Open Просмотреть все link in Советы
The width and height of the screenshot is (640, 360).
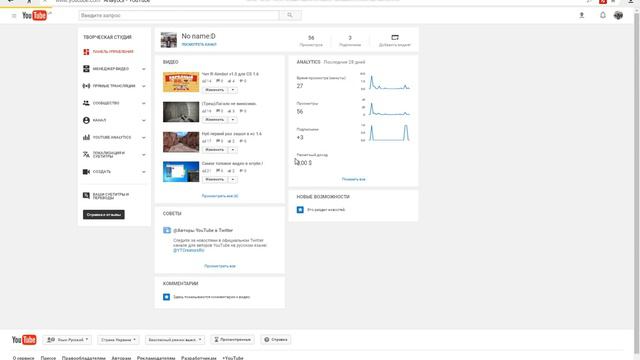(x=220, y=266)
